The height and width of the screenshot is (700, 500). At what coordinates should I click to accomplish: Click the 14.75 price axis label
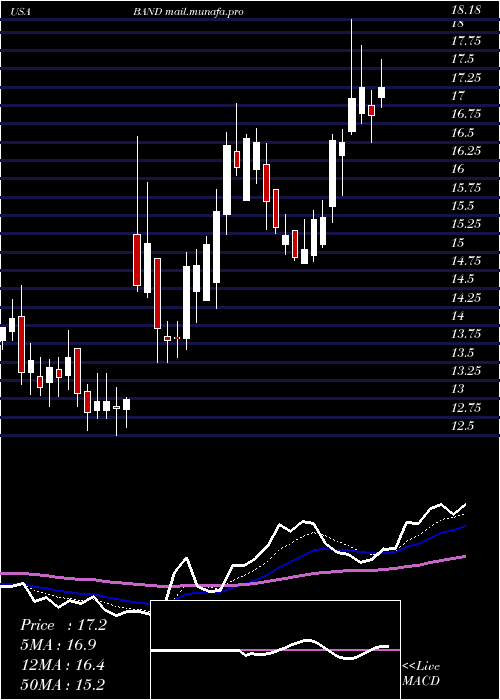point(466,261)
